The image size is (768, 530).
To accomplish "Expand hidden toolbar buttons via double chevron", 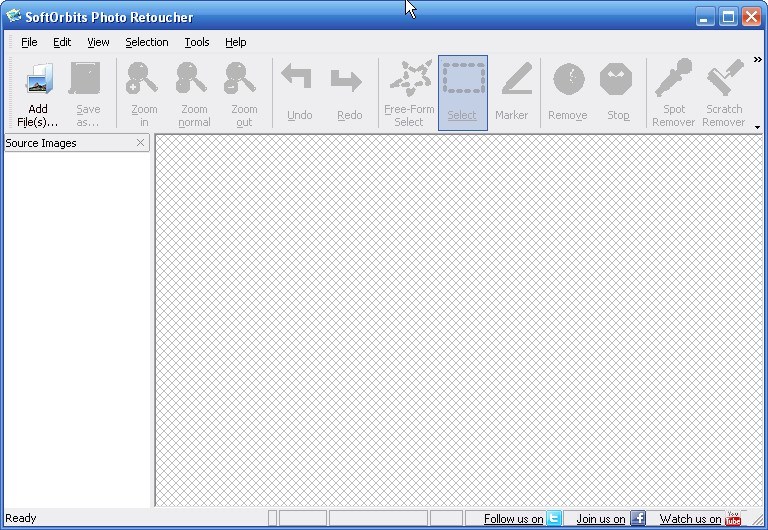I will point(757,60).
